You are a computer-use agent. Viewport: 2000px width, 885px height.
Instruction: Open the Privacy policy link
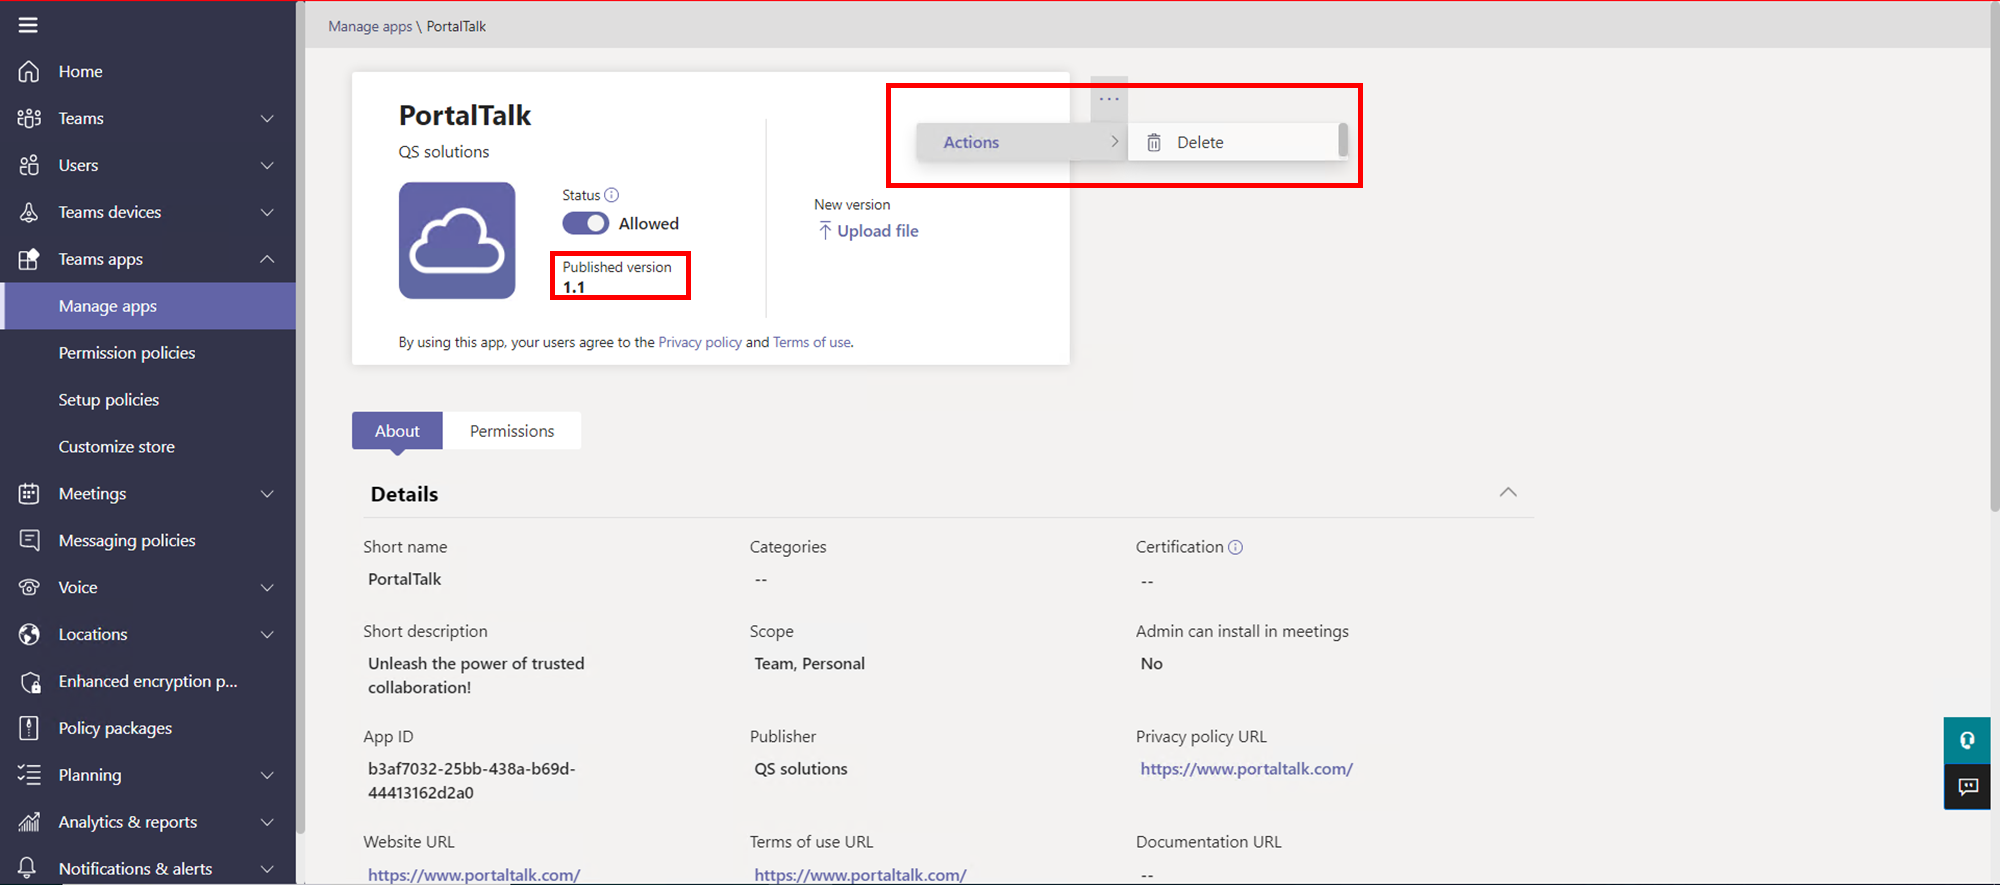[700, 342]
